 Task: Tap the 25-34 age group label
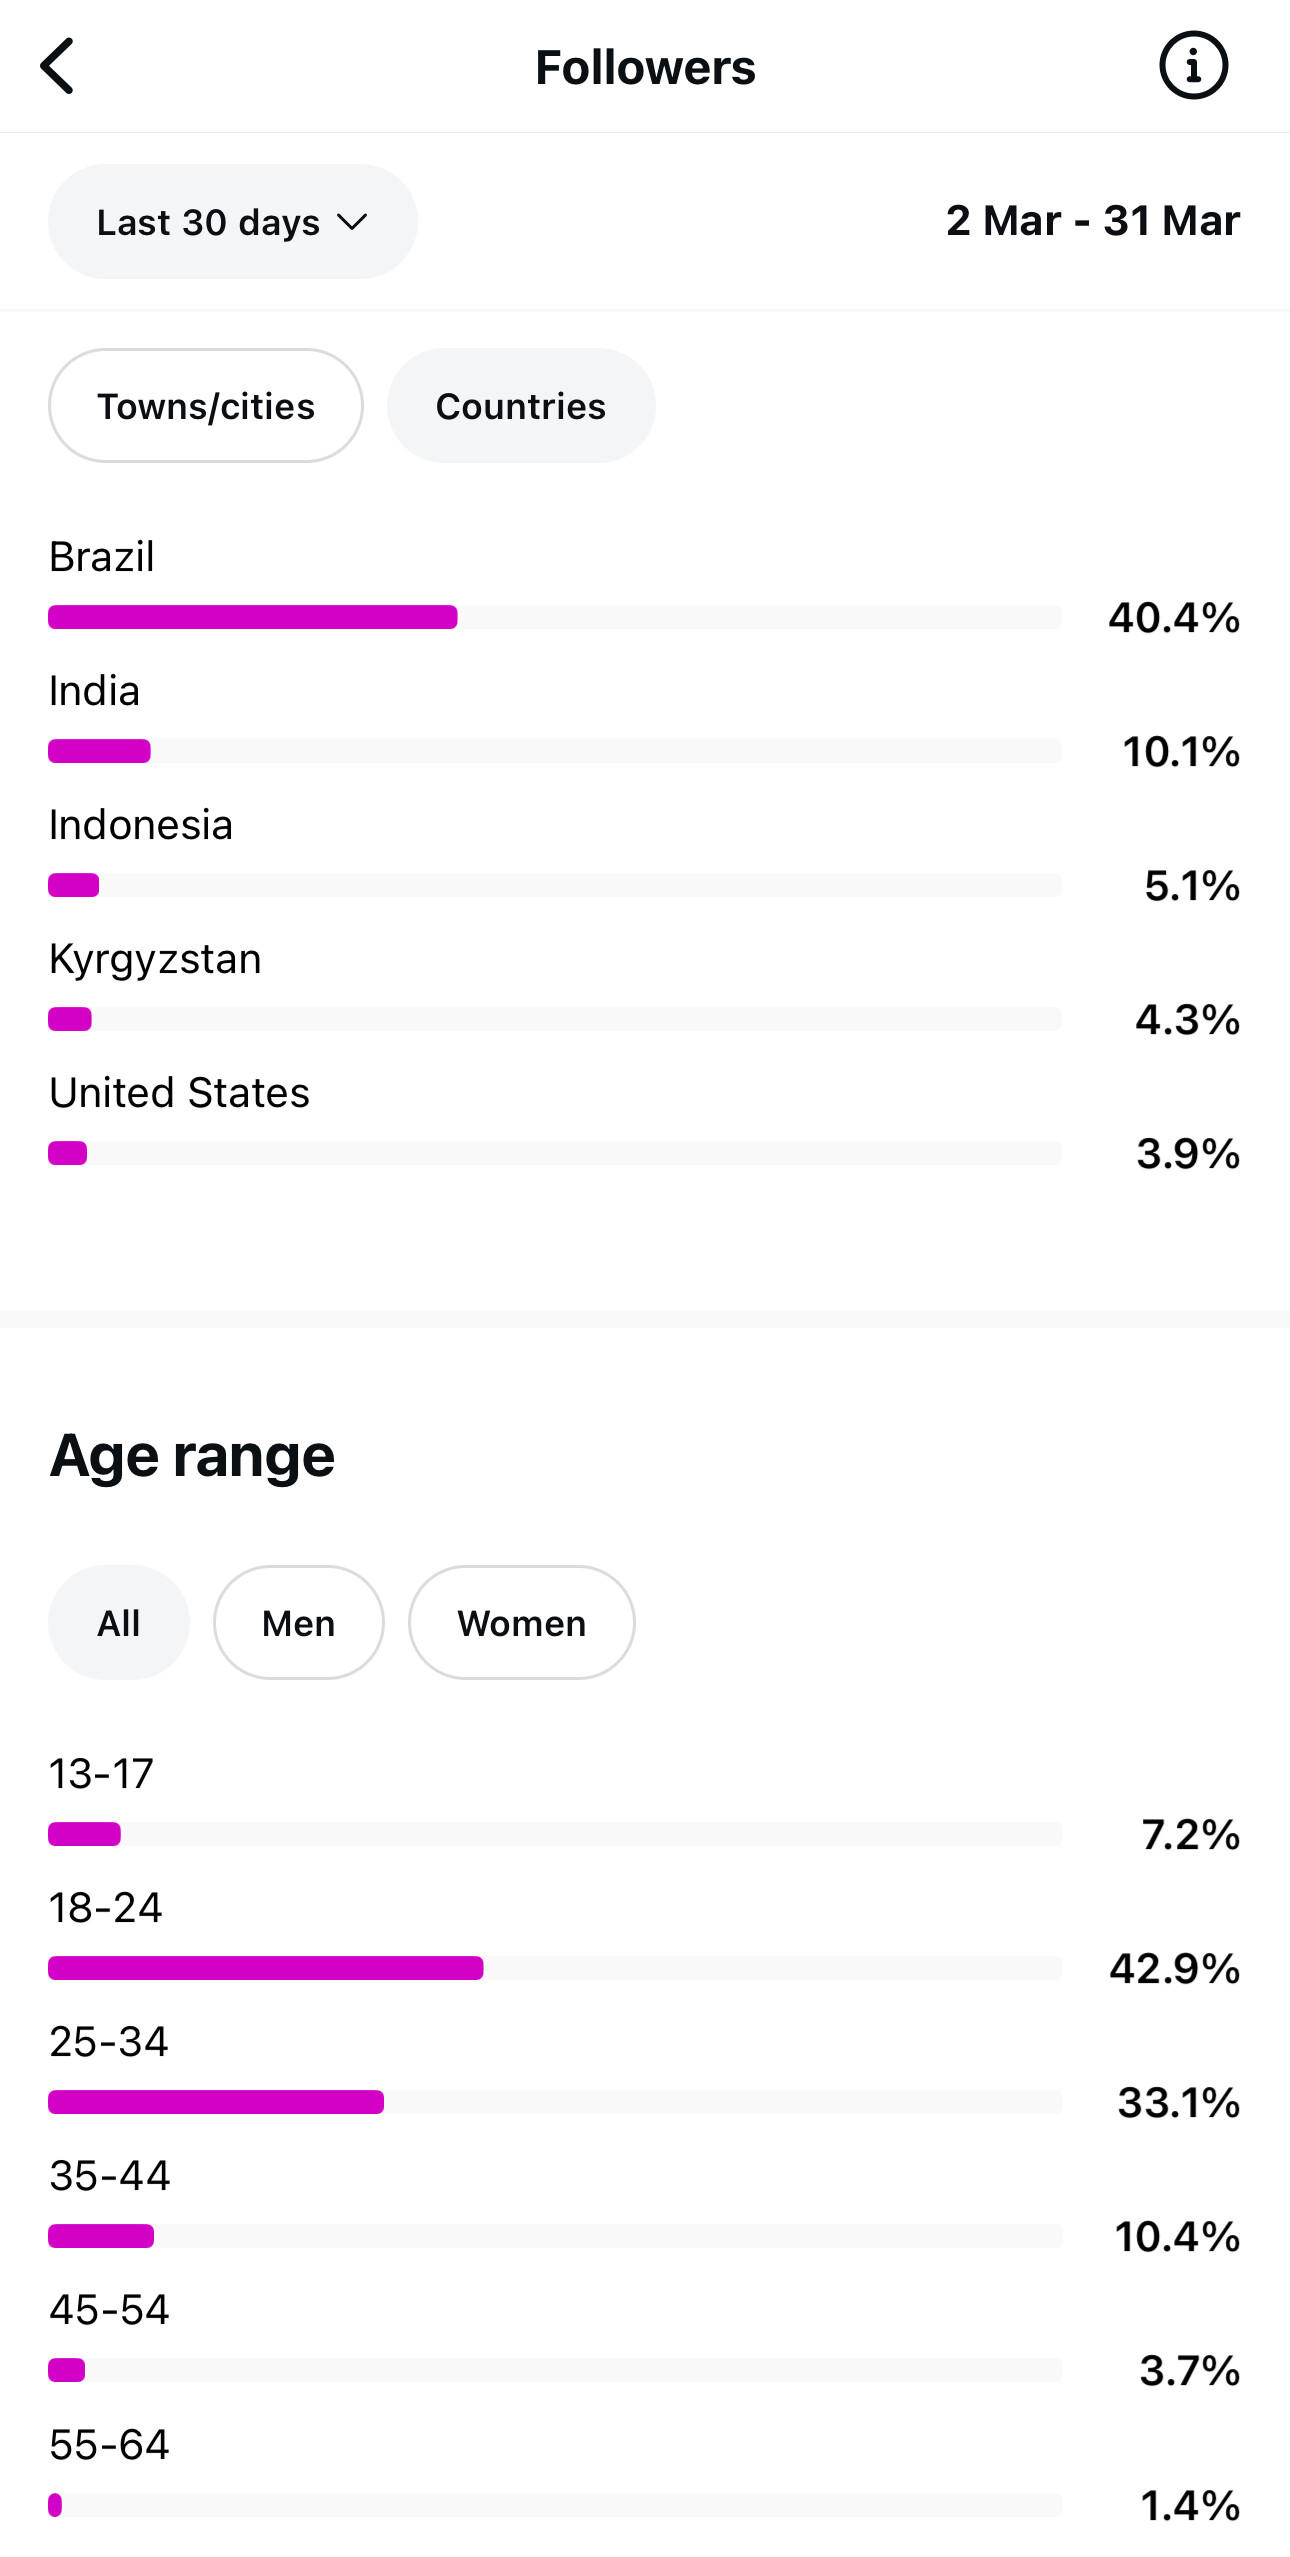point(109,2042)
